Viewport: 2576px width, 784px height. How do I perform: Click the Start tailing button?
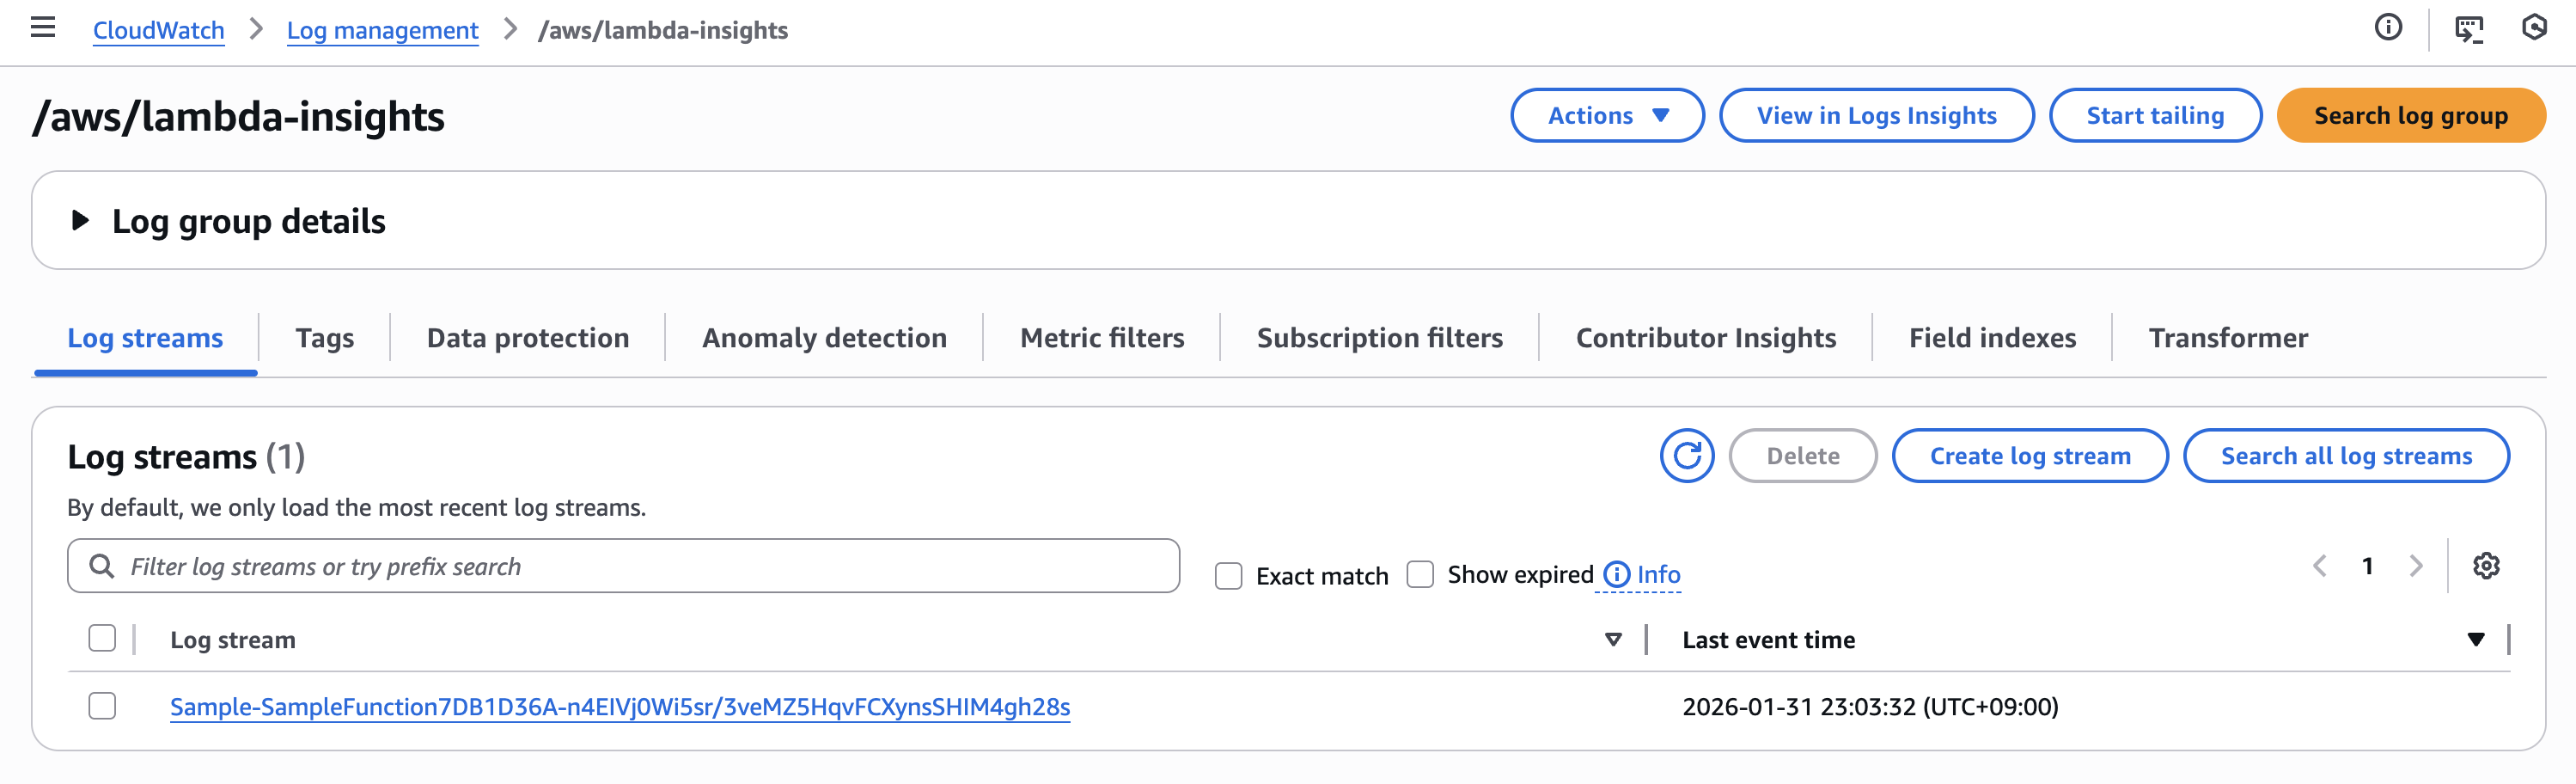[x=2154, y=116]
